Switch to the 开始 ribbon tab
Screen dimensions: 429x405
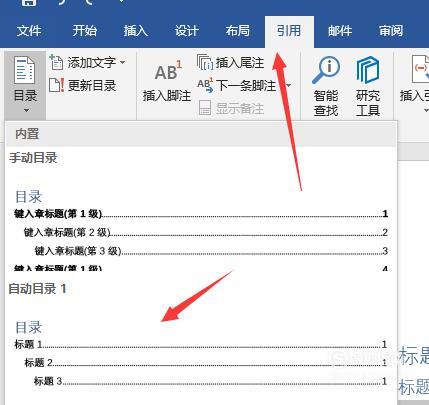click(85, 31)
